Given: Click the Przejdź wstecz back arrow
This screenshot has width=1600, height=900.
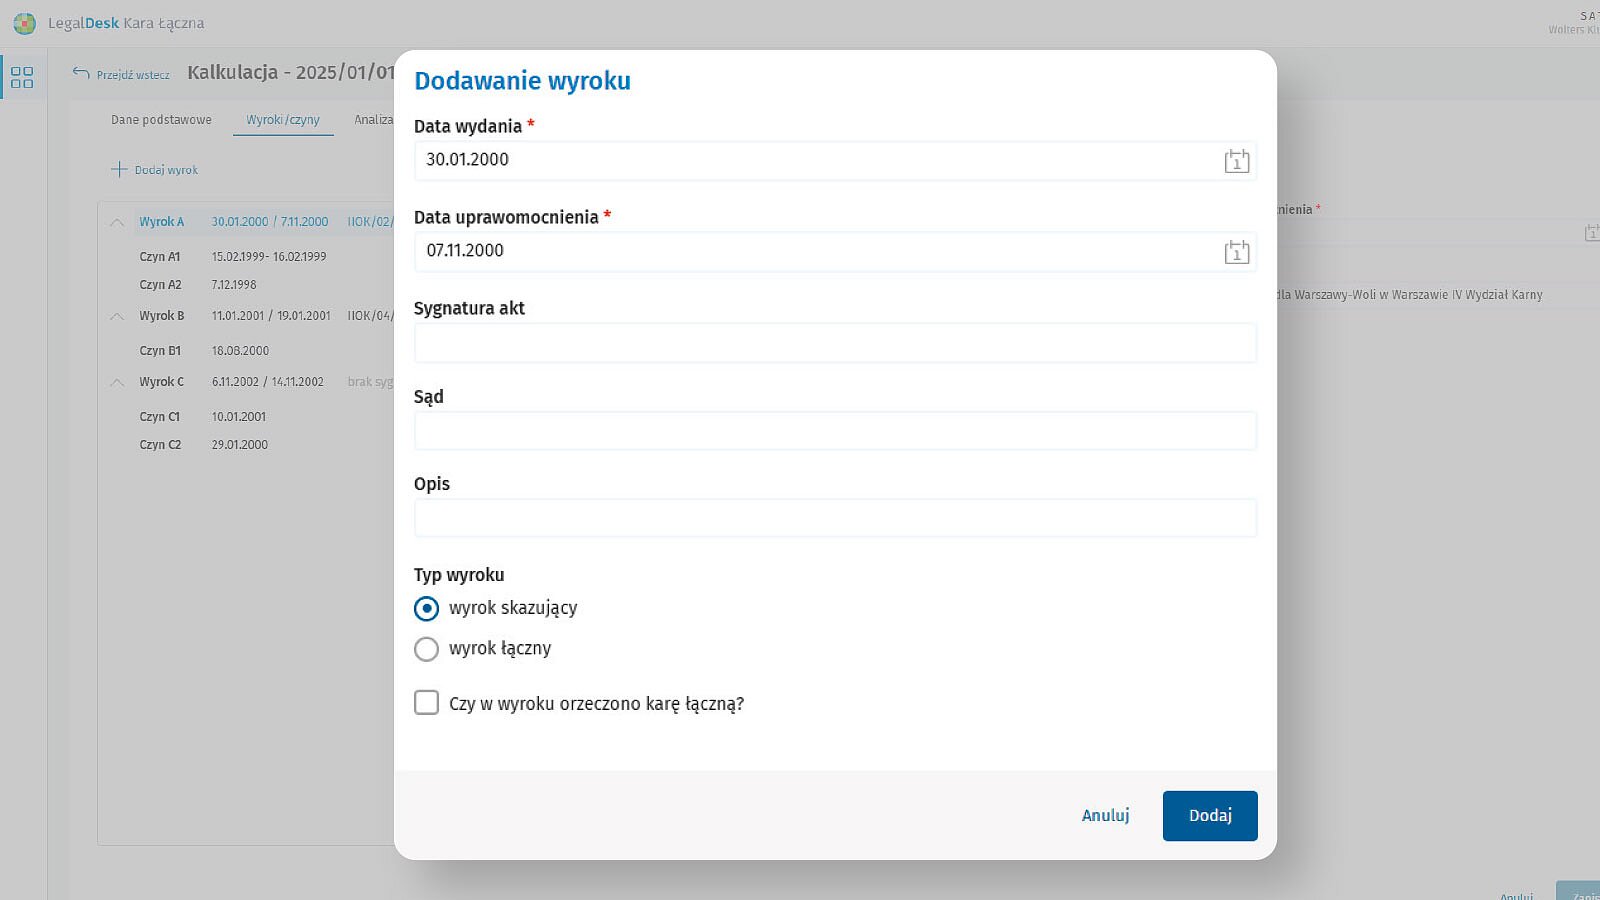Looking at the screenshot, I should point(81,73).
